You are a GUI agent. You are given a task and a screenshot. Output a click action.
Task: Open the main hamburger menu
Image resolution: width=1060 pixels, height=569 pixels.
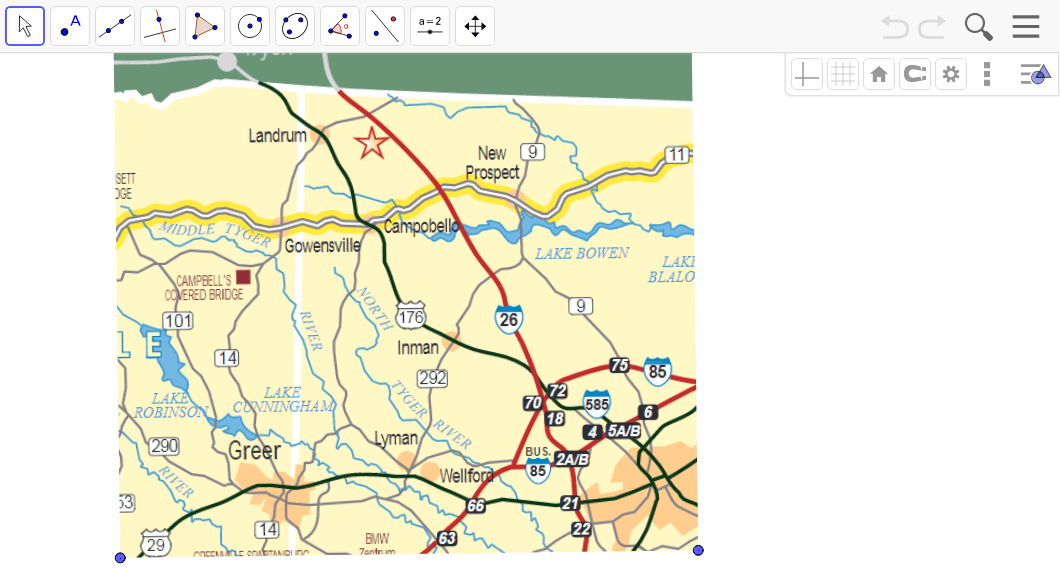[x=1026, y=26]
